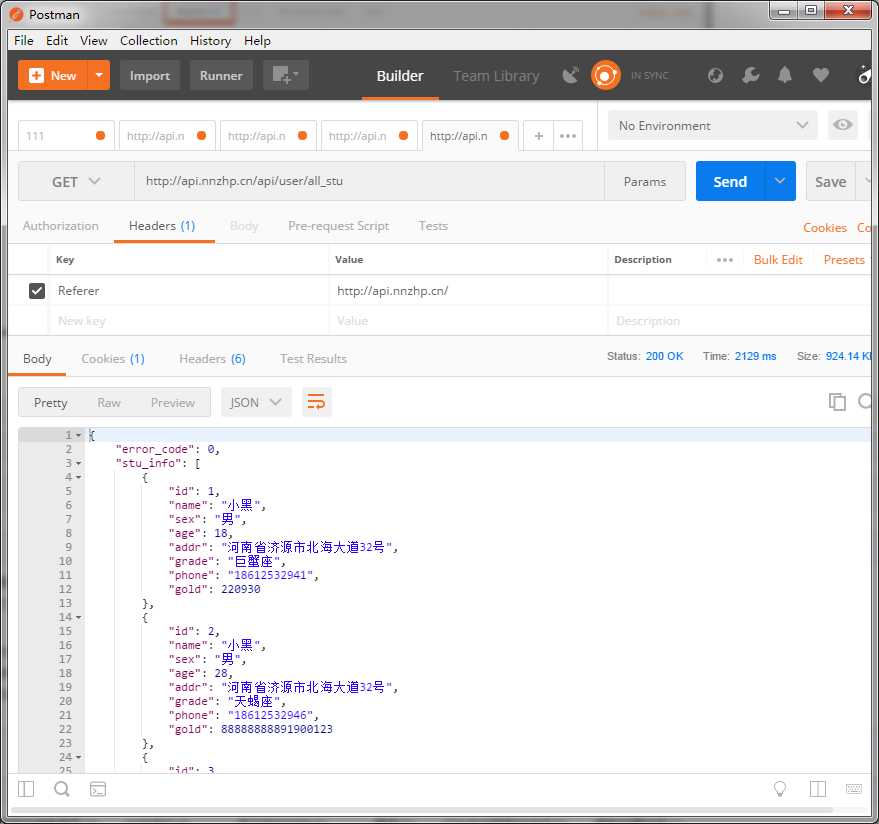
Task: Toggle sidebar icon at bottom left
Action: coord(26,789)
